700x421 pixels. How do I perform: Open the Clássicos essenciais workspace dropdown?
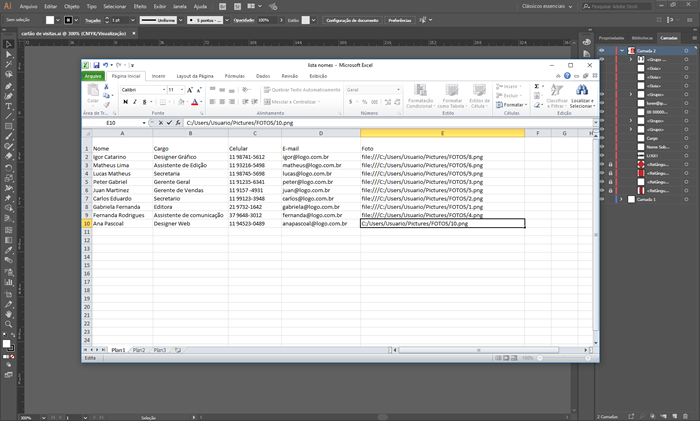(547, 6)
